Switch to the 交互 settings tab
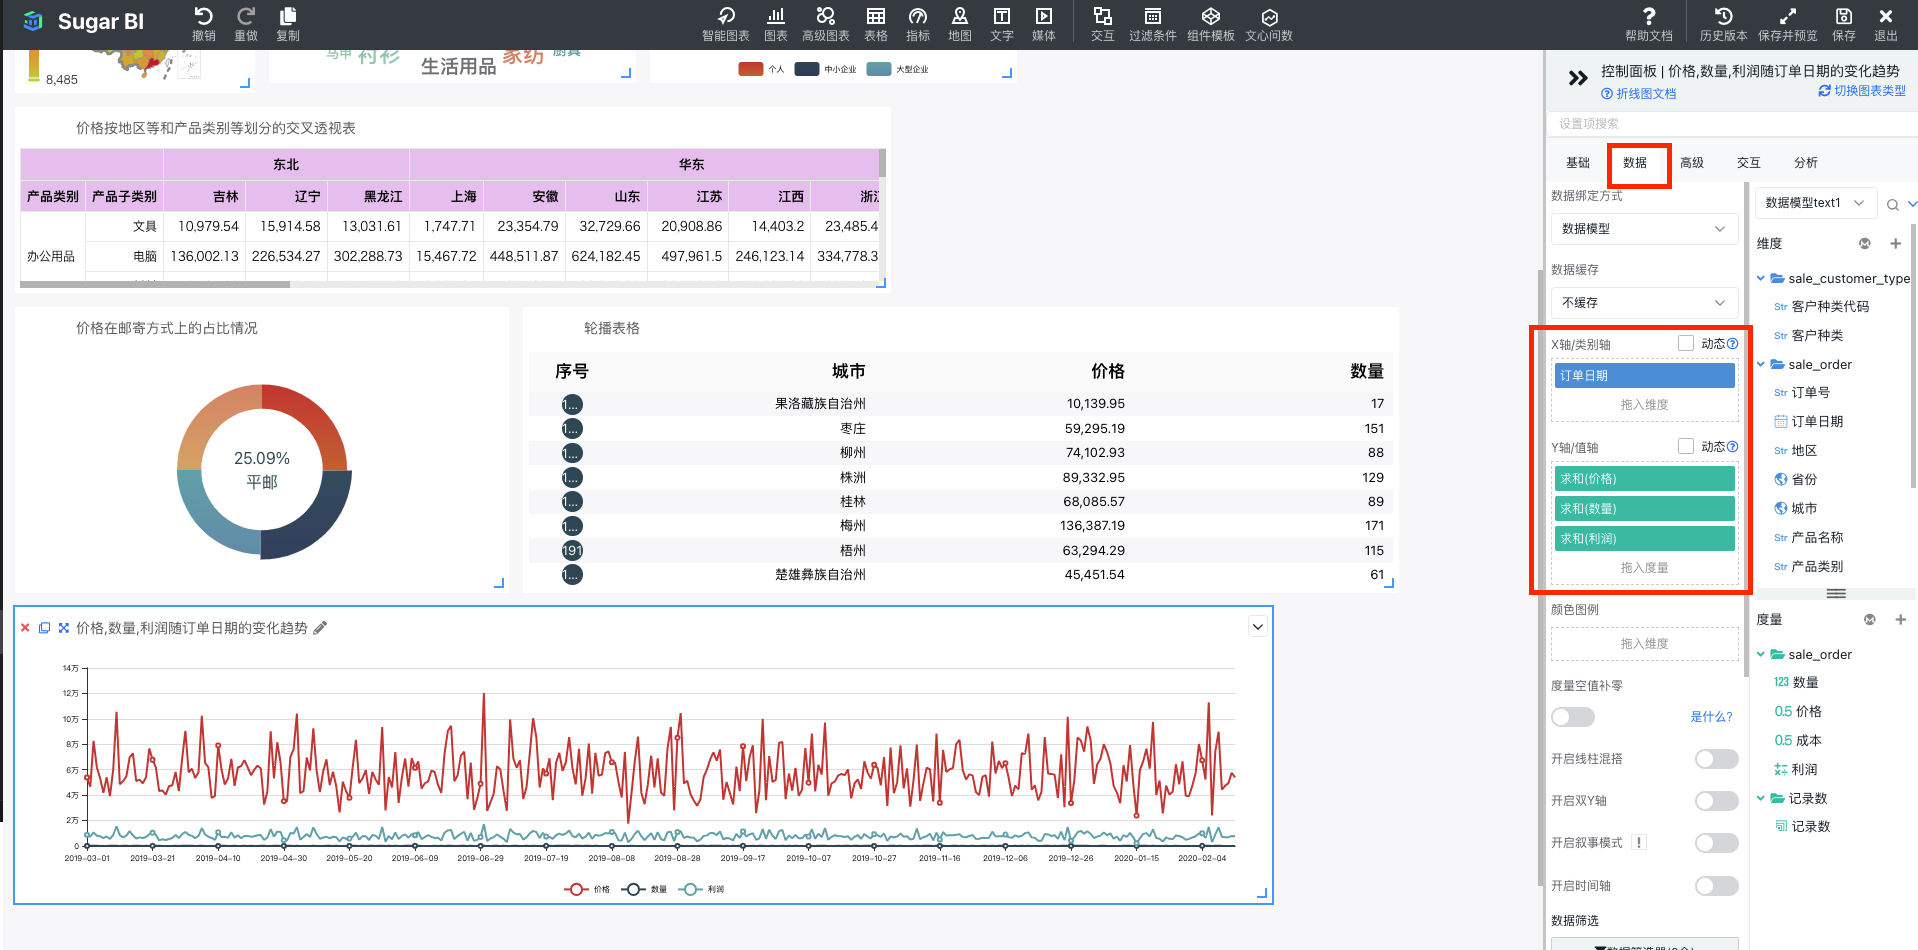Image resolution: width=1918 pixels, height=950 pixels. point(1749,163)
